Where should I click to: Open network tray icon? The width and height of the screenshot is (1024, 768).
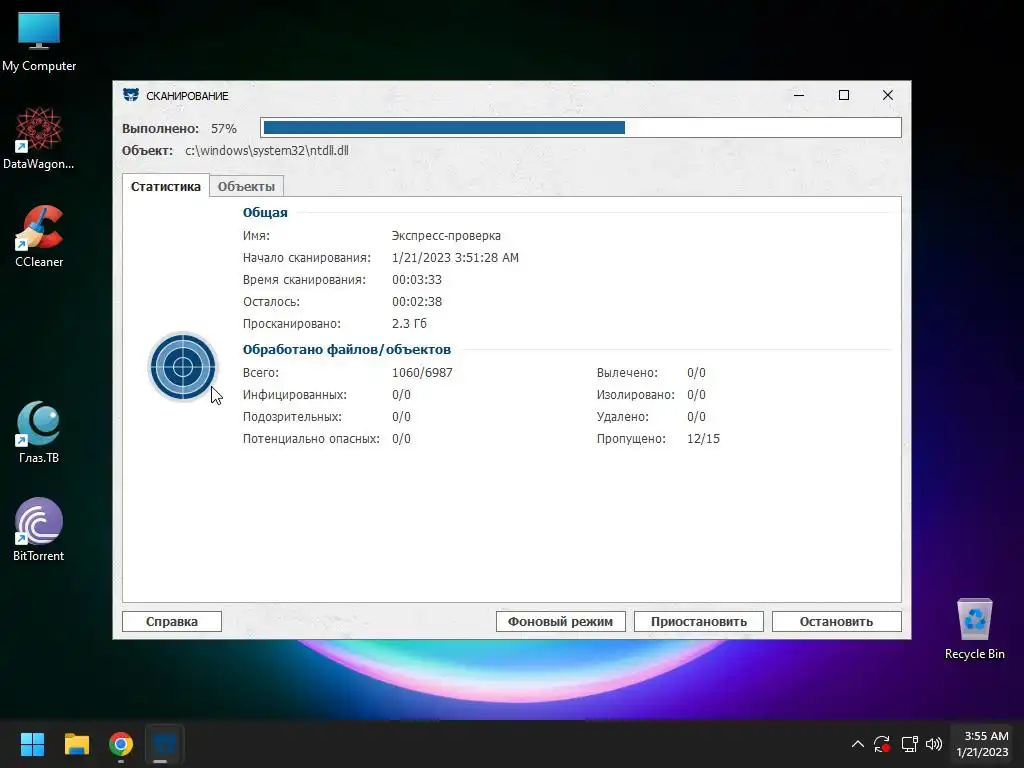point(909,744)
